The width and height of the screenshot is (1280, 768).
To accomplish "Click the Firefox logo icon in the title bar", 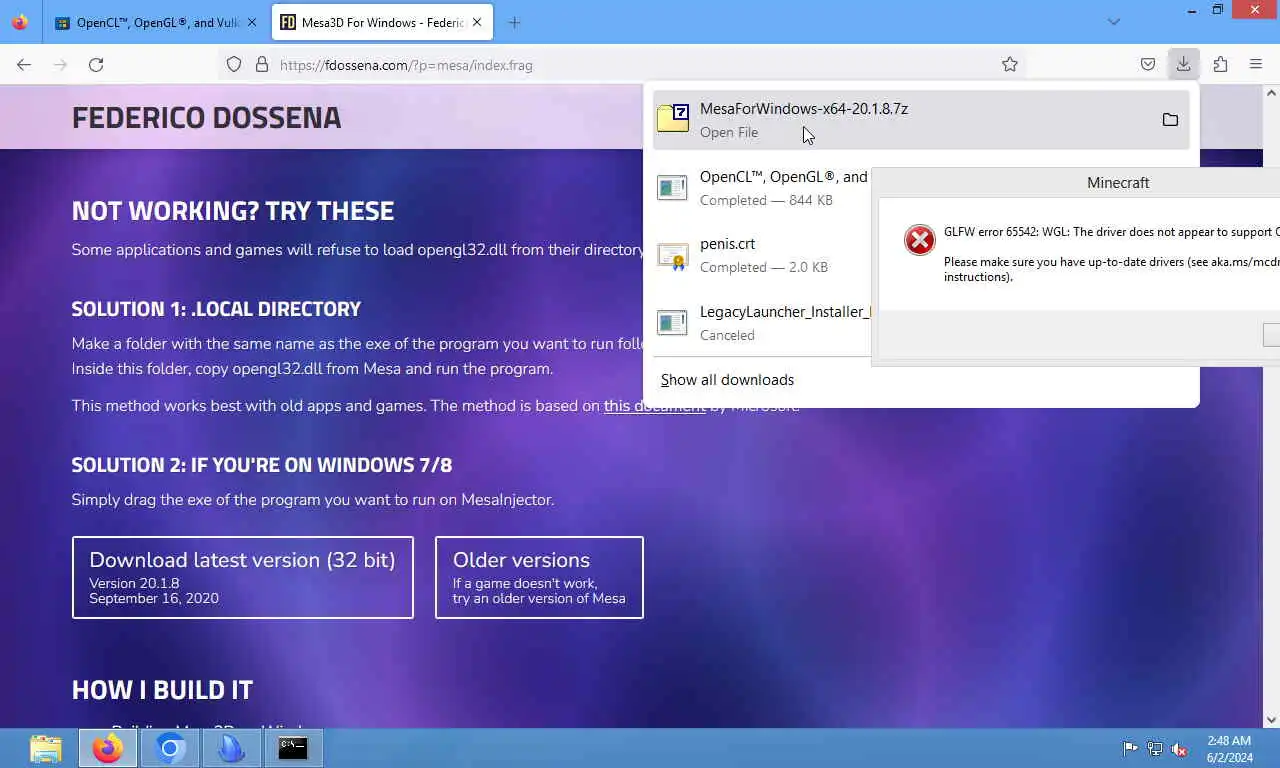I will (x=20, y=22).
